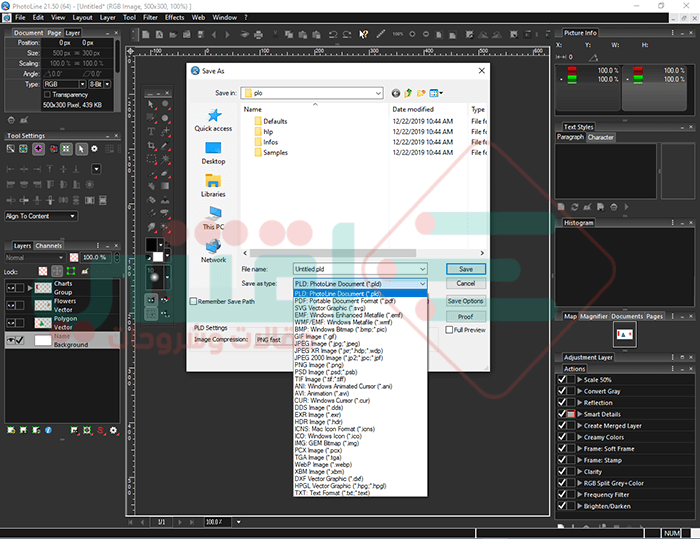Switch to the Character tab
This screenshot has width=700, height=539.
[x=600, y=137]
